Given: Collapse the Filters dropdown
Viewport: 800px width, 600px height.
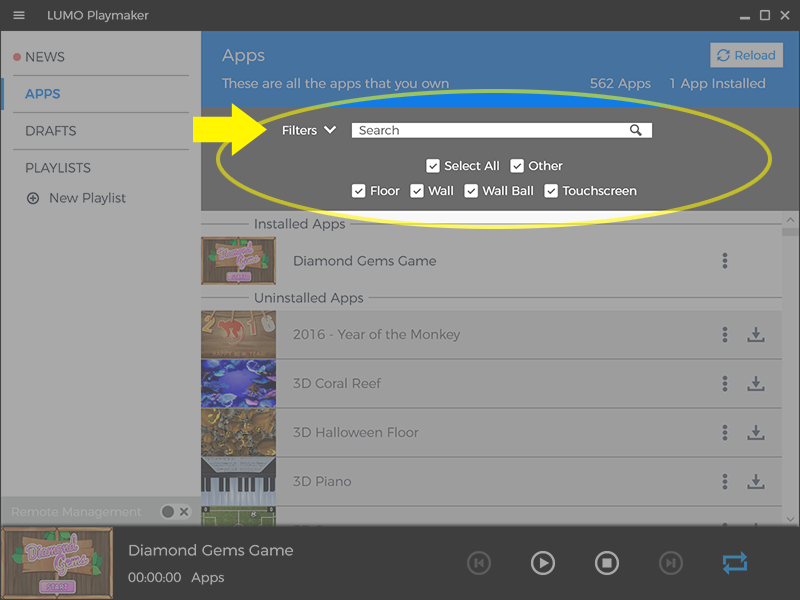Looking at the screenshot, I should coord(309,130).
